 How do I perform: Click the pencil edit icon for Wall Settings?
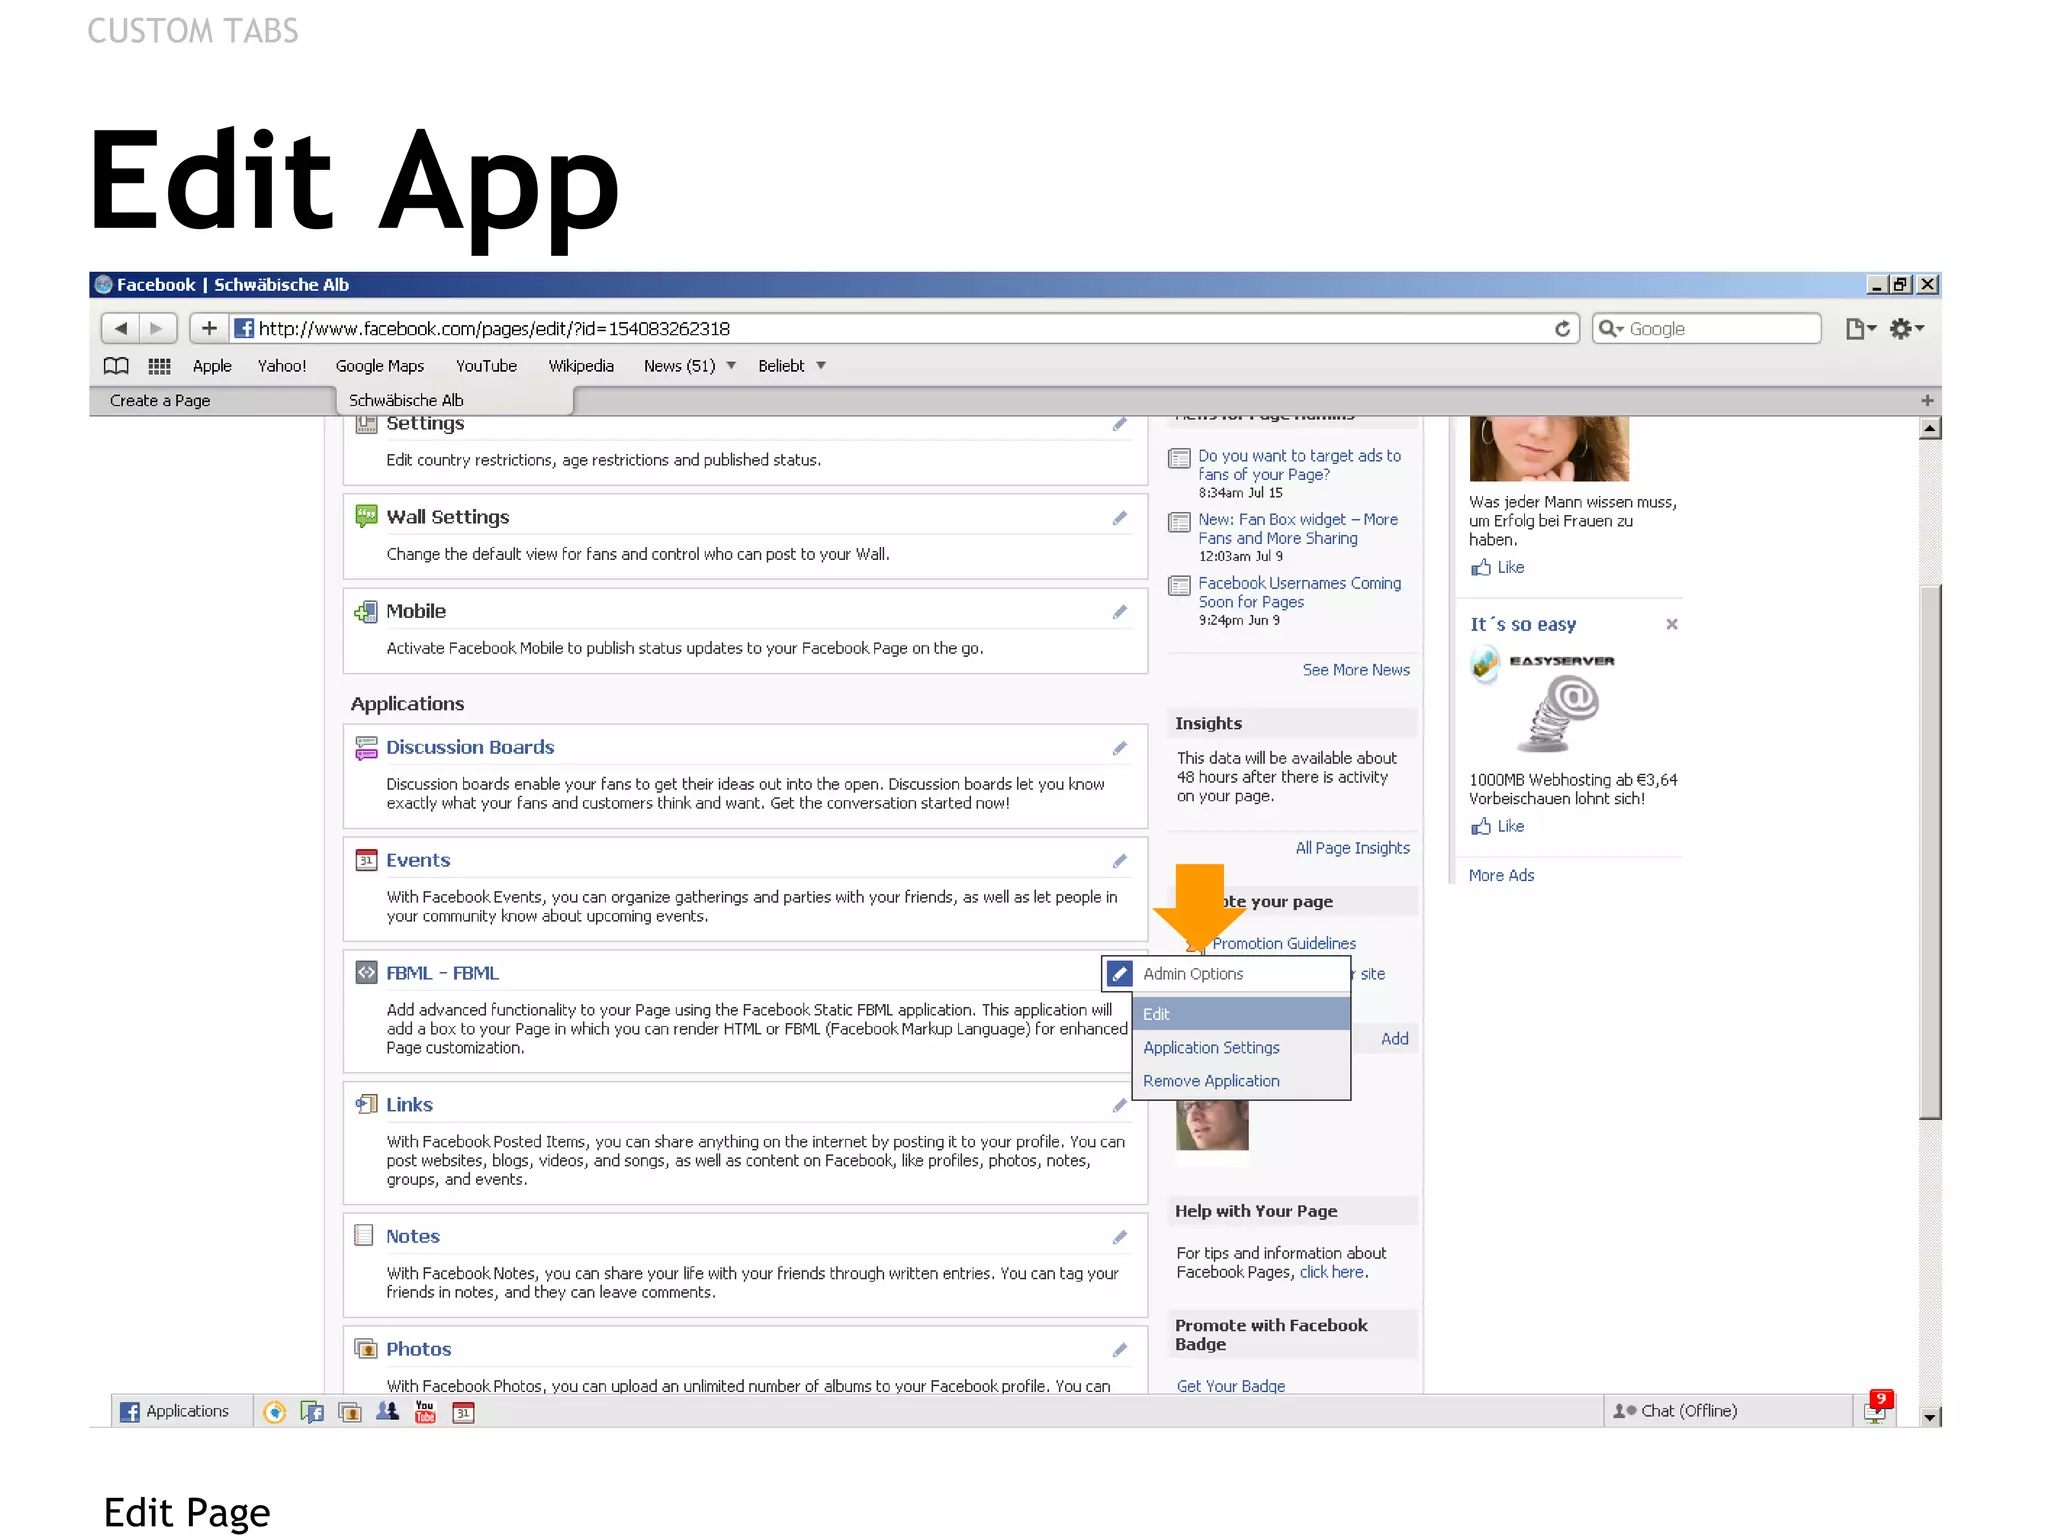click(x=1119, y=518)
